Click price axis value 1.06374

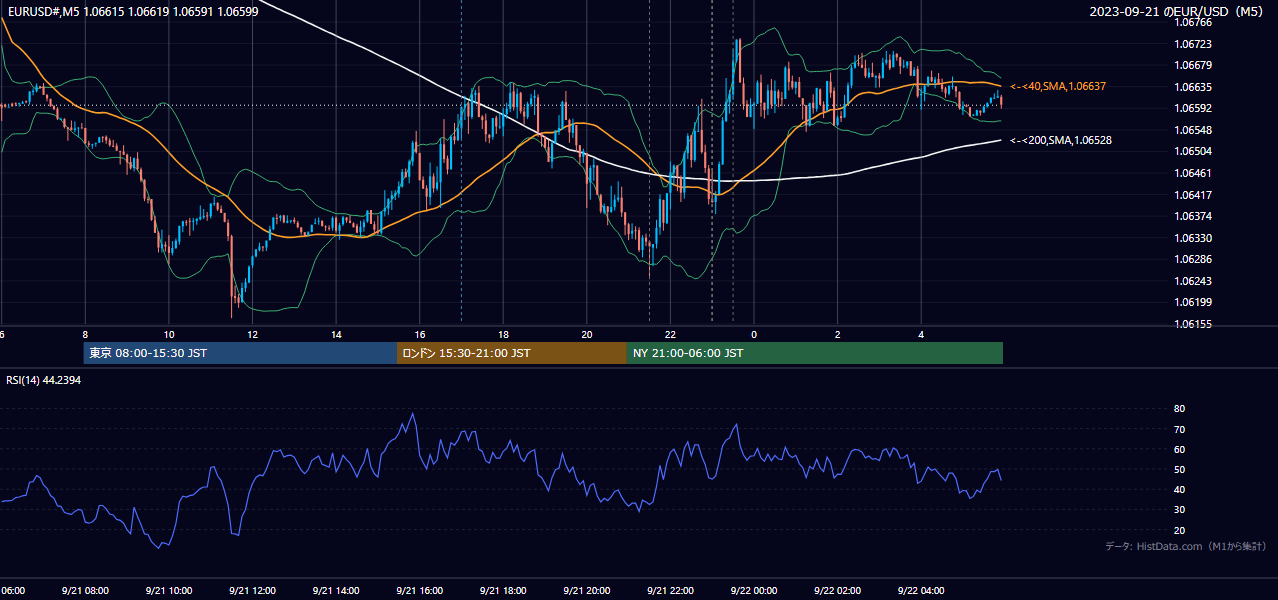click(1192, 216)
